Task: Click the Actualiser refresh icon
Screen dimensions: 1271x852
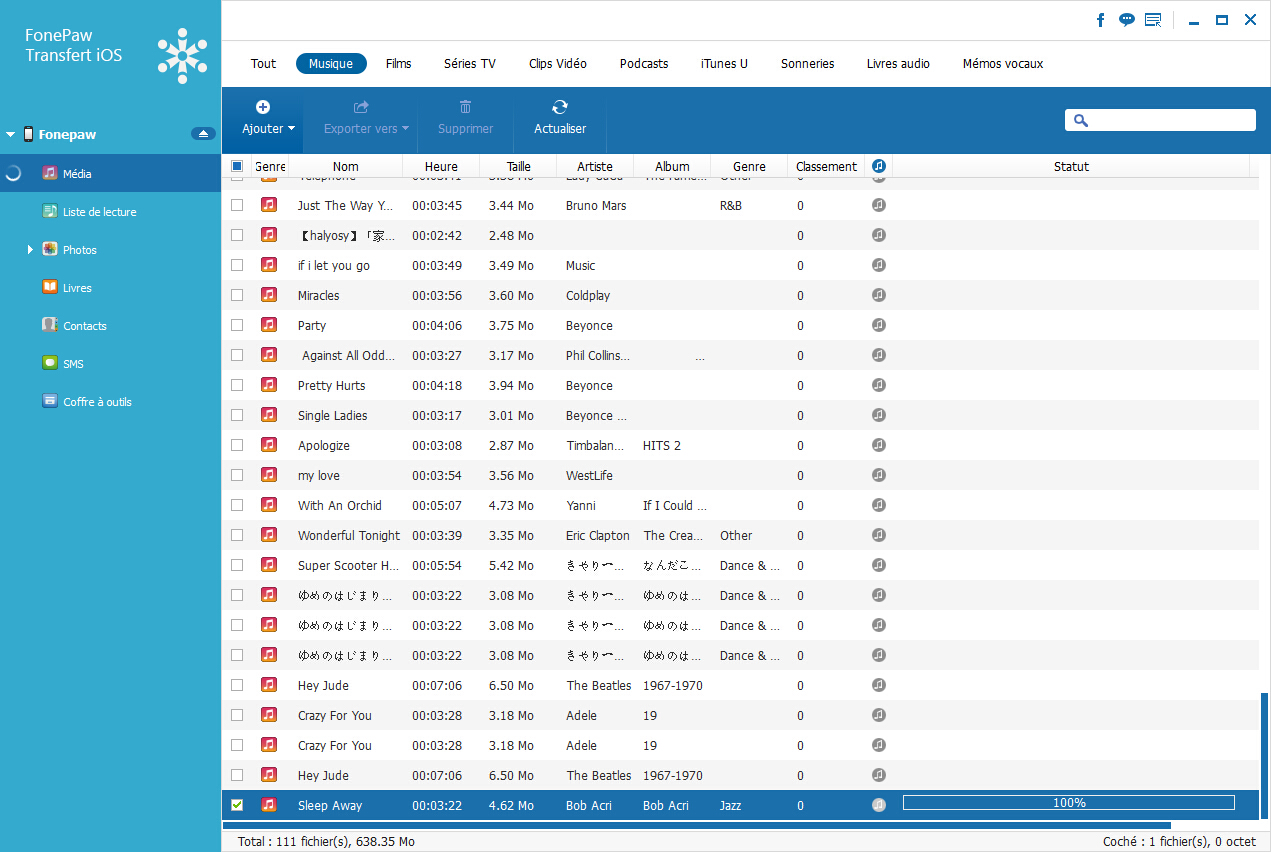Action: click(x=560, y=107)
